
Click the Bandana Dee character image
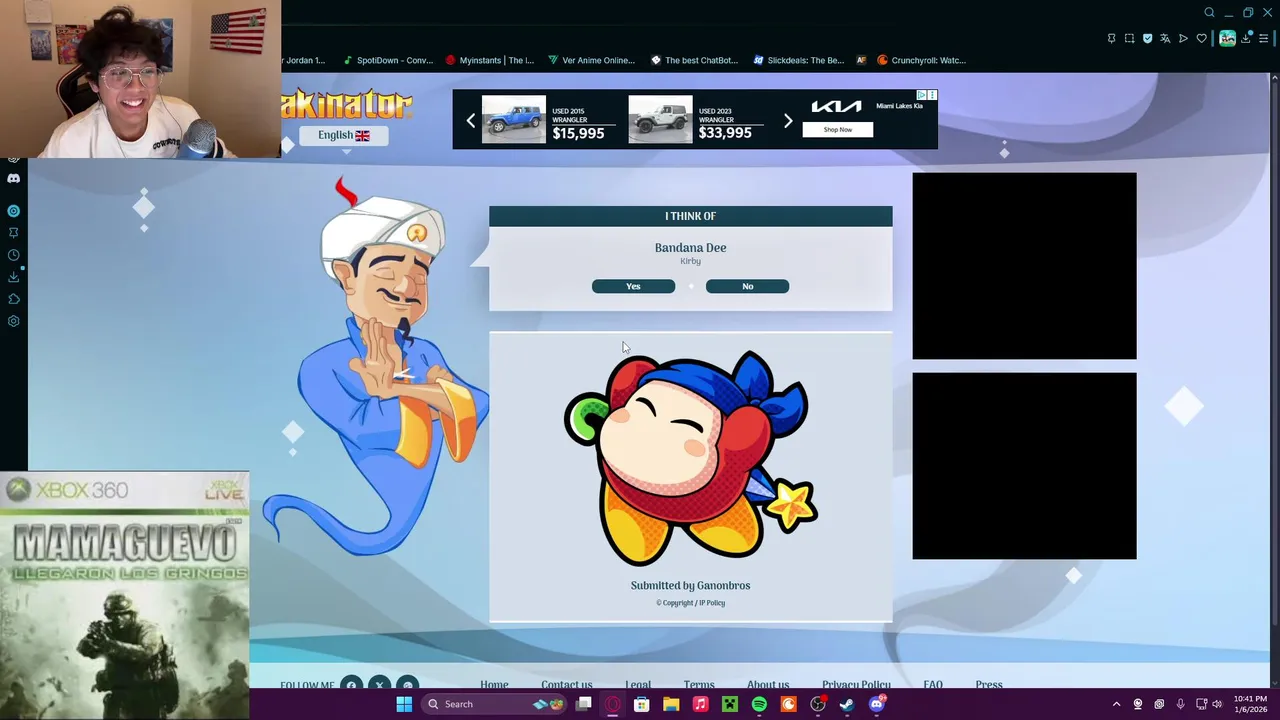pos(690,458)
